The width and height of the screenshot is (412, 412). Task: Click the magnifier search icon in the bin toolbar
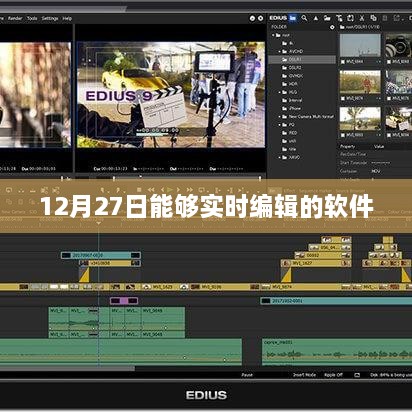click(x=304, y=18)
